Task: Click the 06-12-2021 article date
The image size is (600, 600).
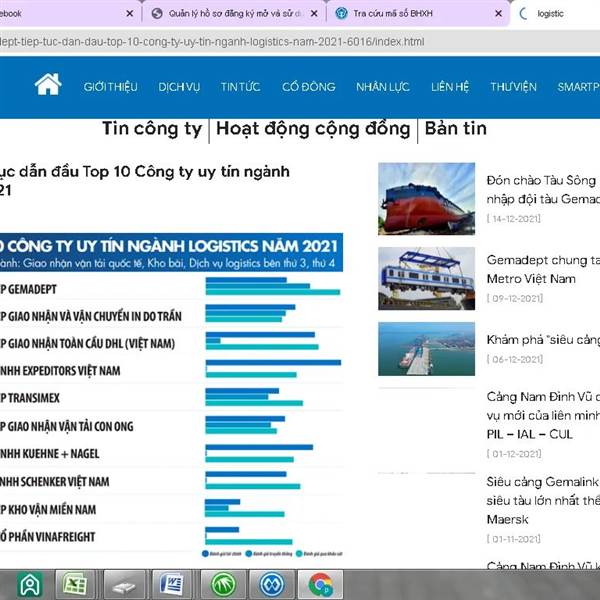Action: [515, 359]
